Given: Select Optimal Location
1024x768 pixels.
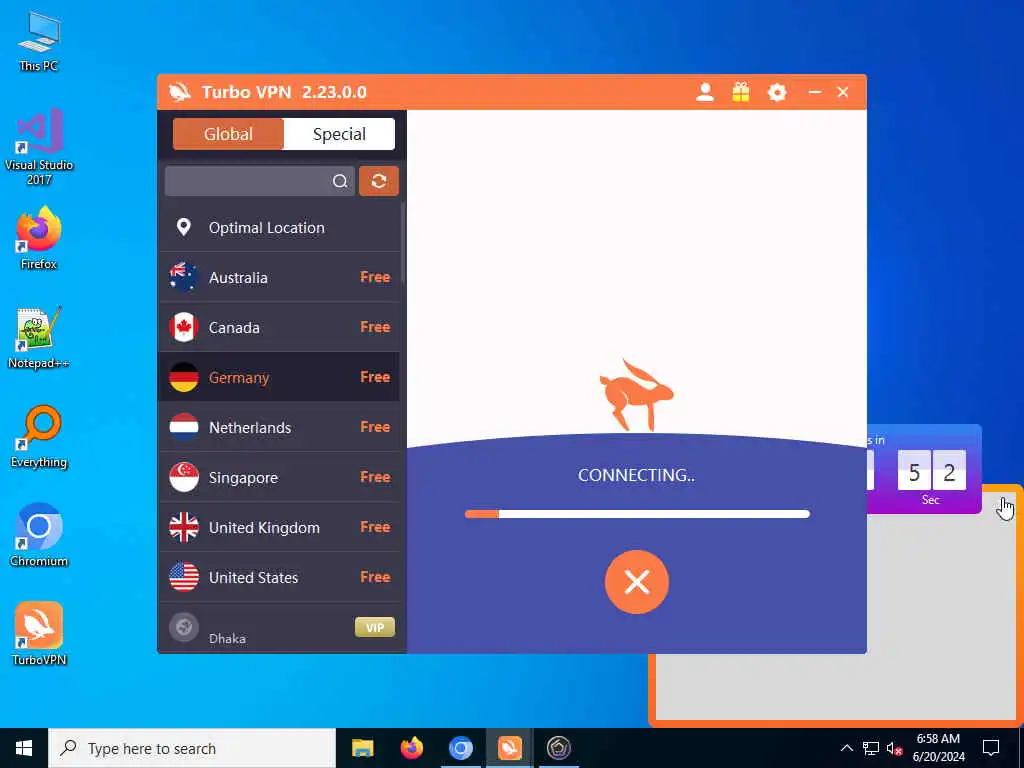Looking at the screenshot, I should (279, 227).
